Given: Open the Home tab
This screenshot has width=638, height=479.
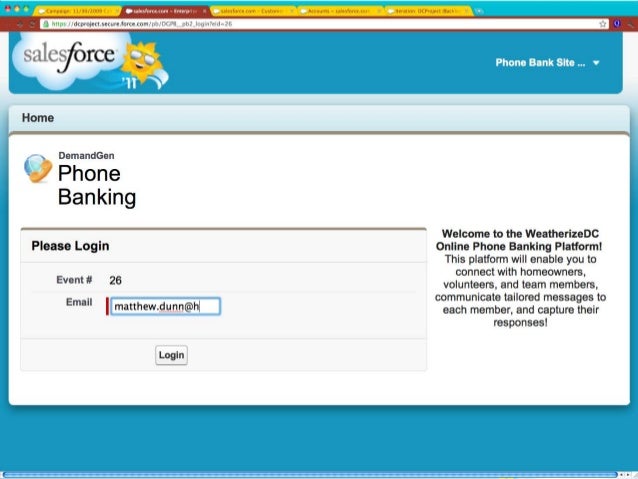Looking at the screenshot, I should coord(38,118).
